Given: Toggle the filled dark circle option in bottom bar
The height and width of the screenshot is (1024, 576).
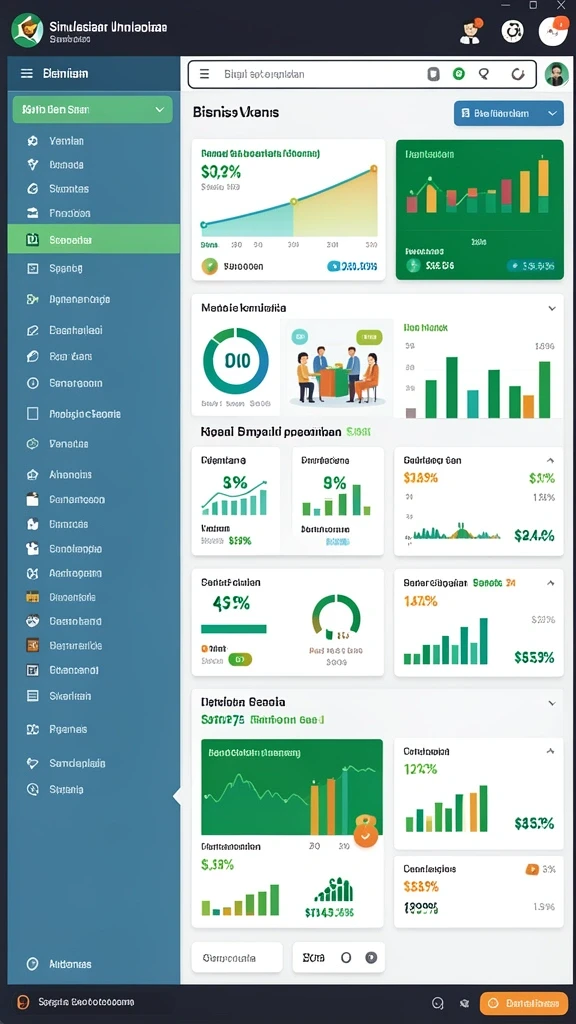Looking at the screenshot, I should tap(371, 958).
